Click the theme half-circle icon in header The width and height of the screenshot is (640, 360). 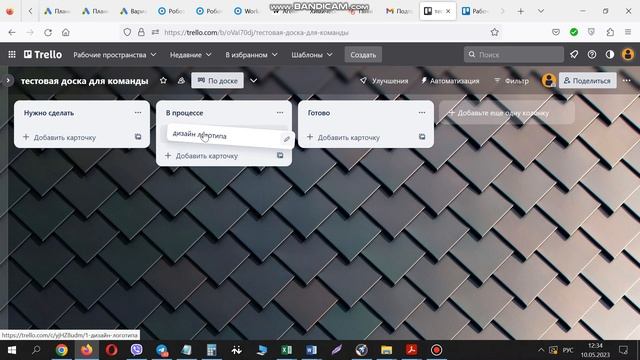(610, 54)
